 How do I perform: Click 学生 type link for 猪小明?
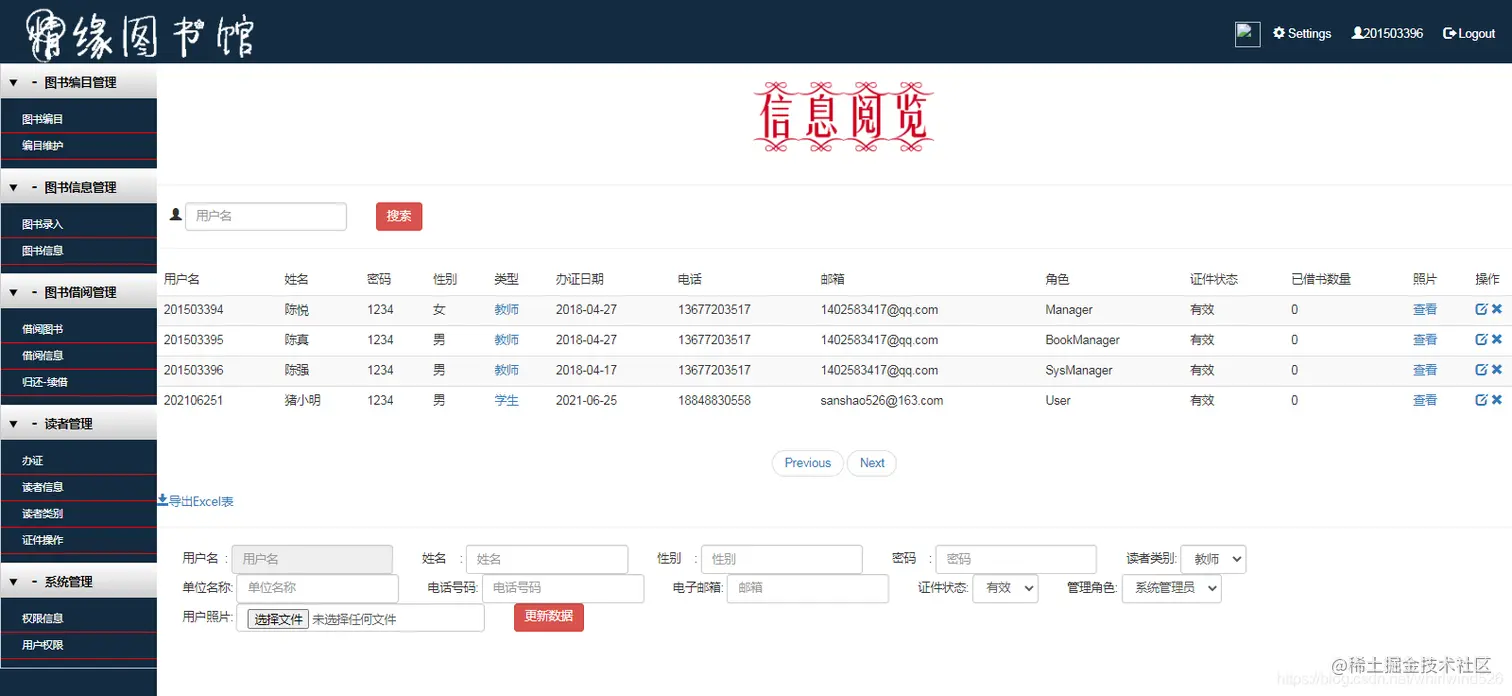tap(506, 400)
